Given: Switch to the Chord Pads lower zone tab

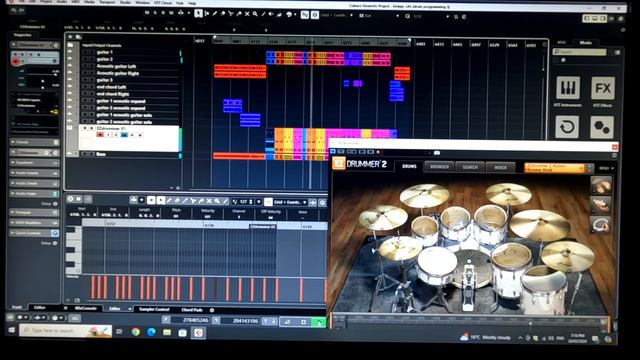Looking at the screenshot, I should [192, 310].
